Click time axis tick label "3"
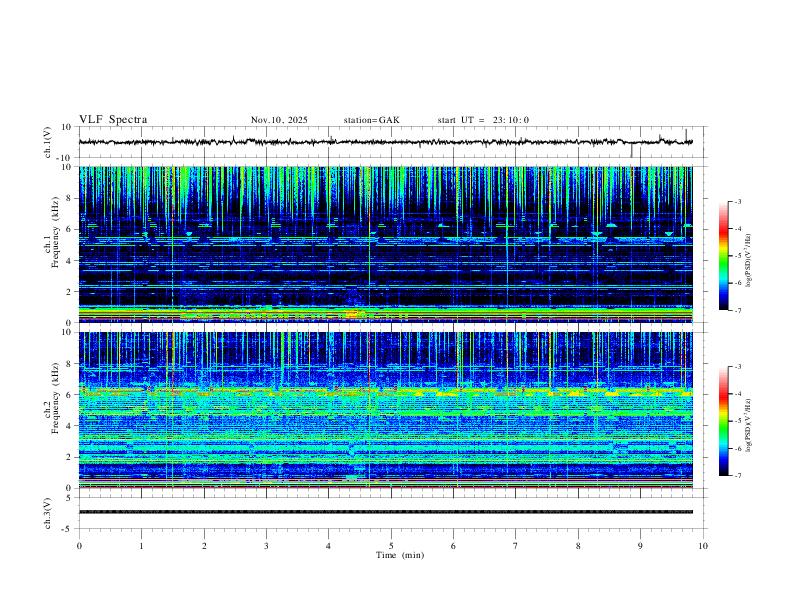Screen dimensions: 792x612 266,546
